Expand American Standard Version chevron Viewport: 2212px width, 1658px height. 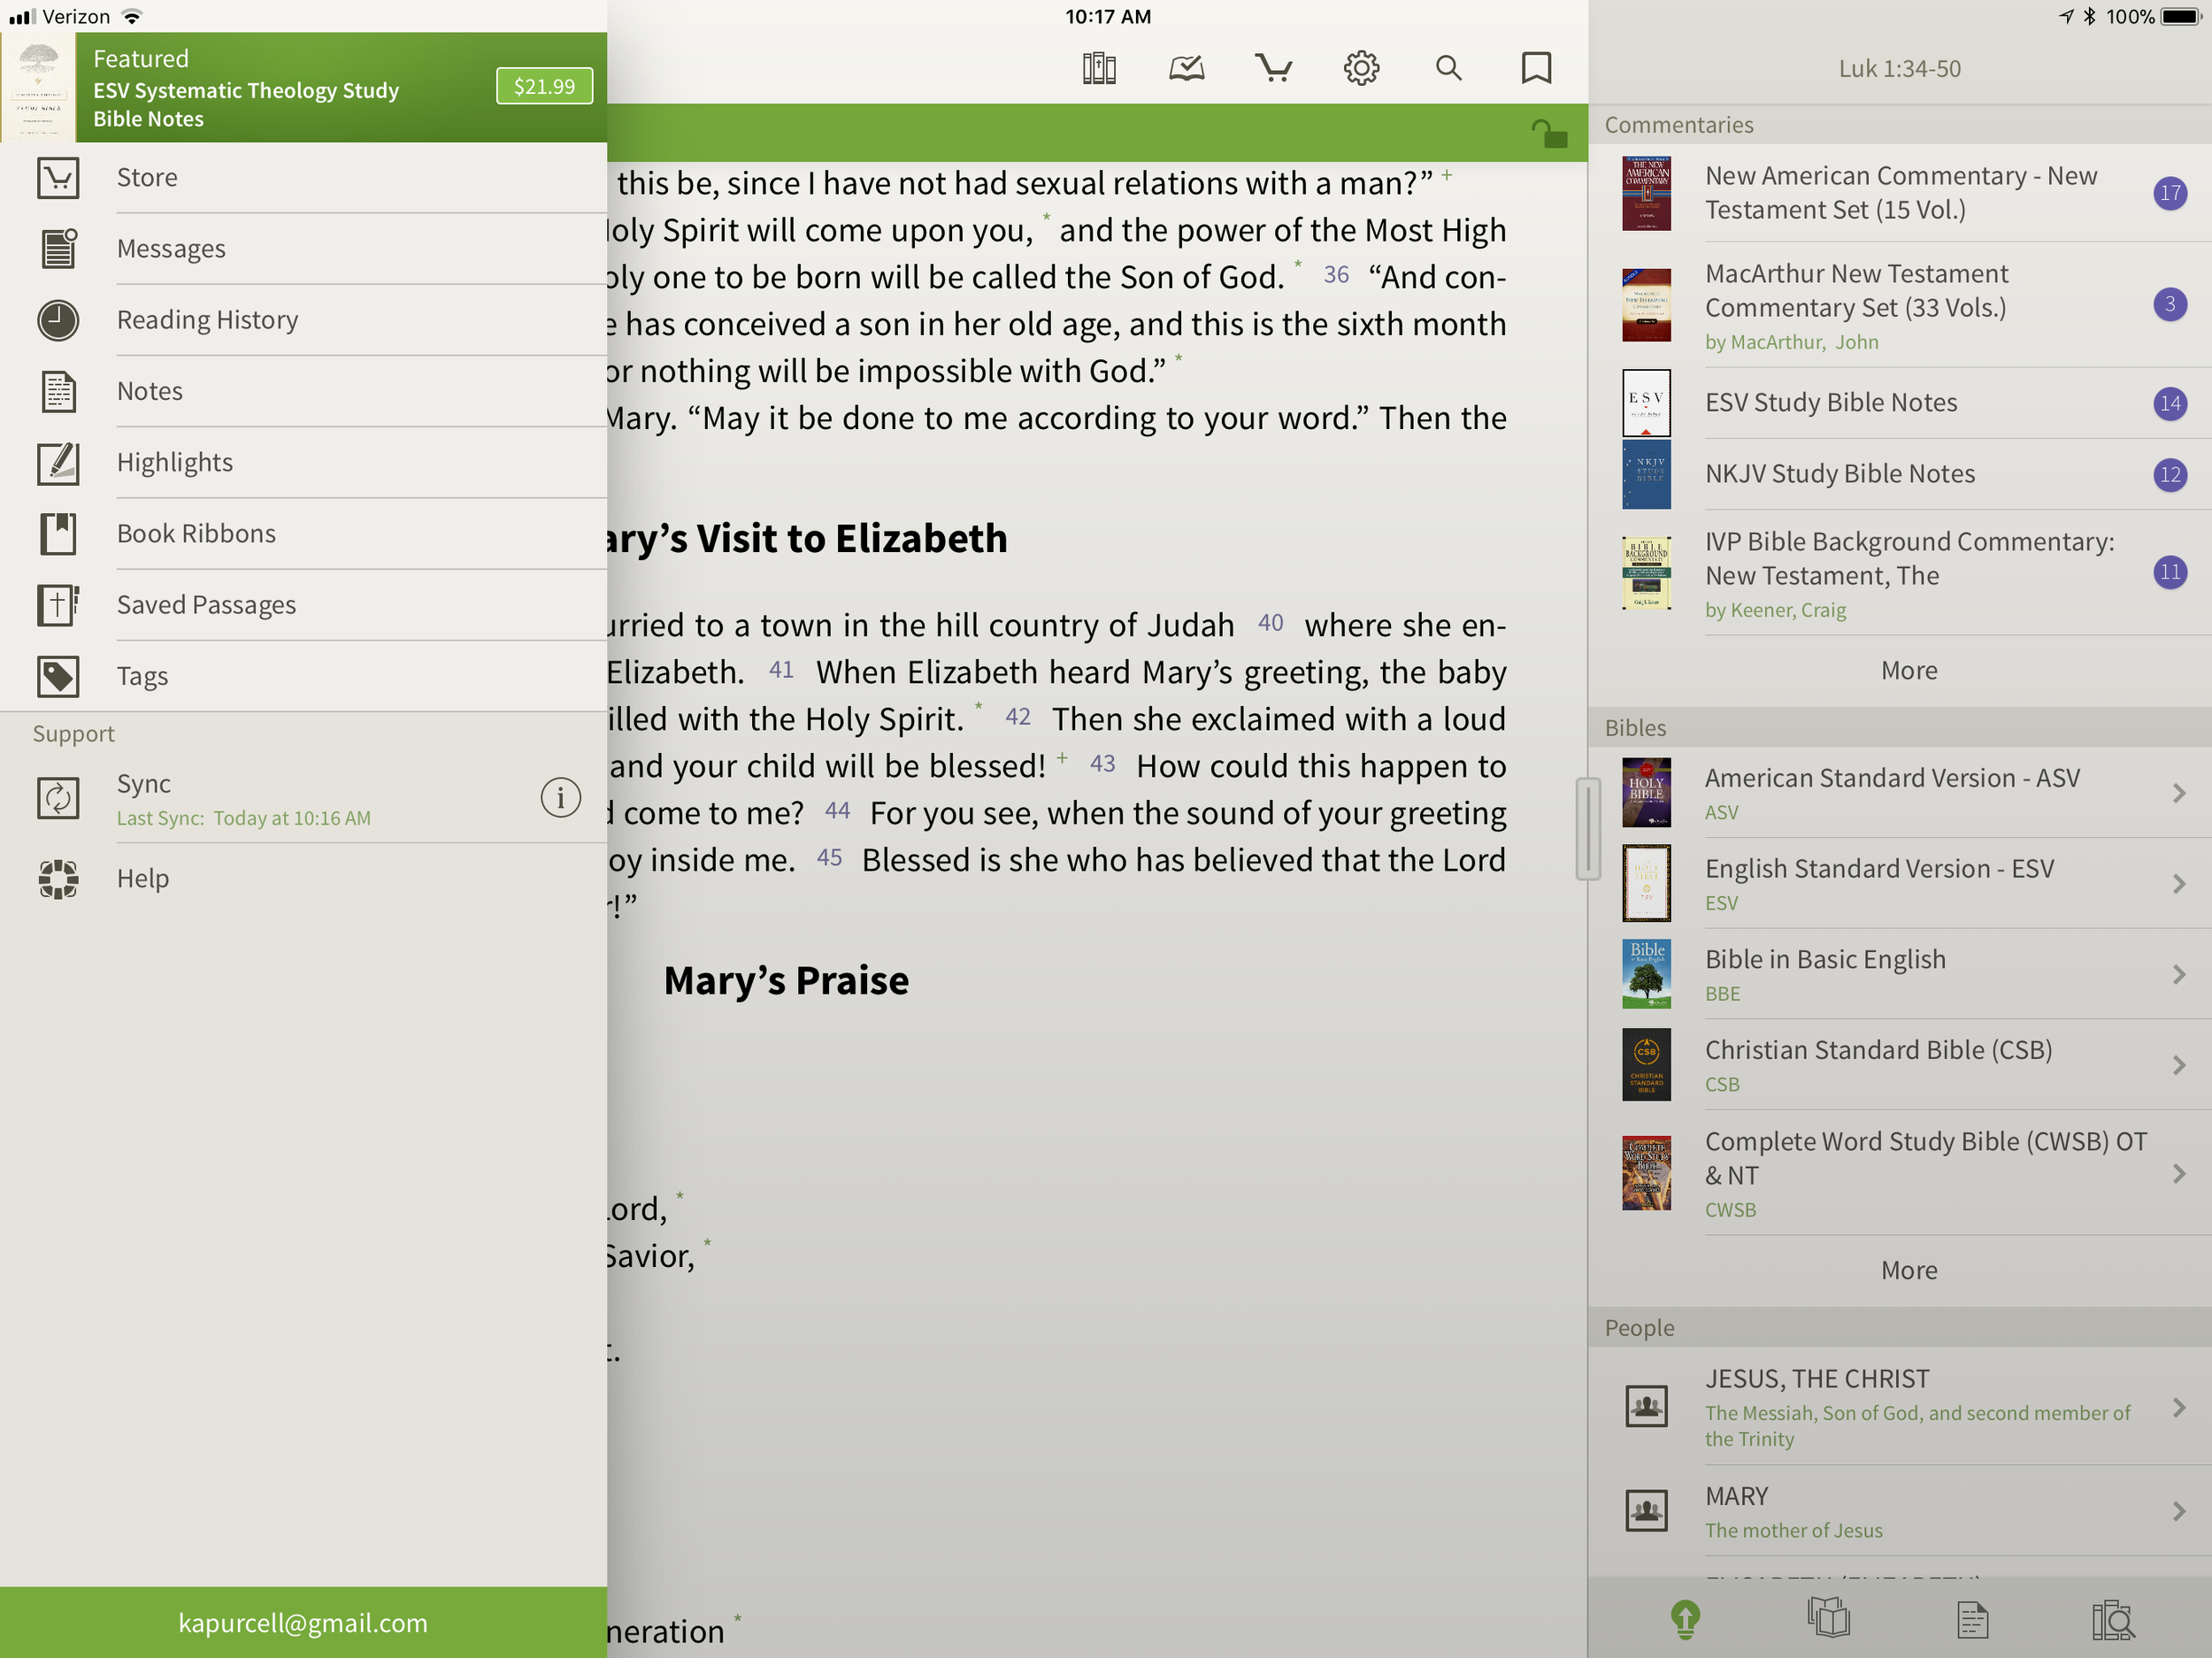(x=2179, y=793)
